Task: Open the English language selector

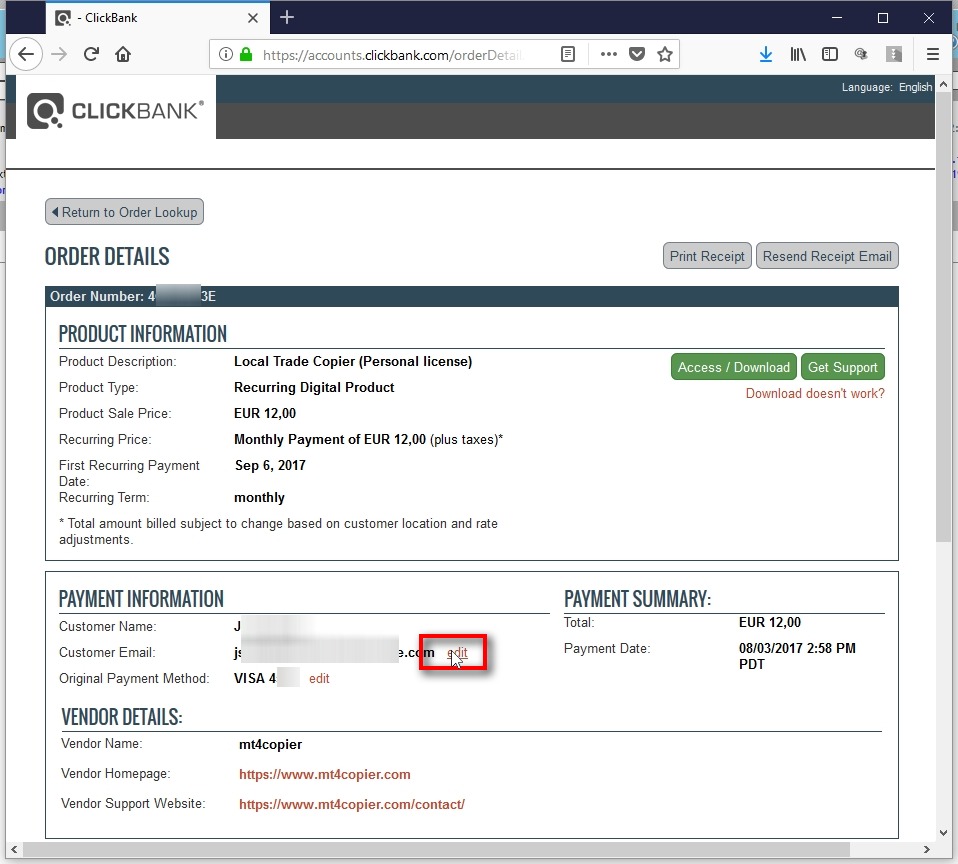Action: (x=915, y=87)
